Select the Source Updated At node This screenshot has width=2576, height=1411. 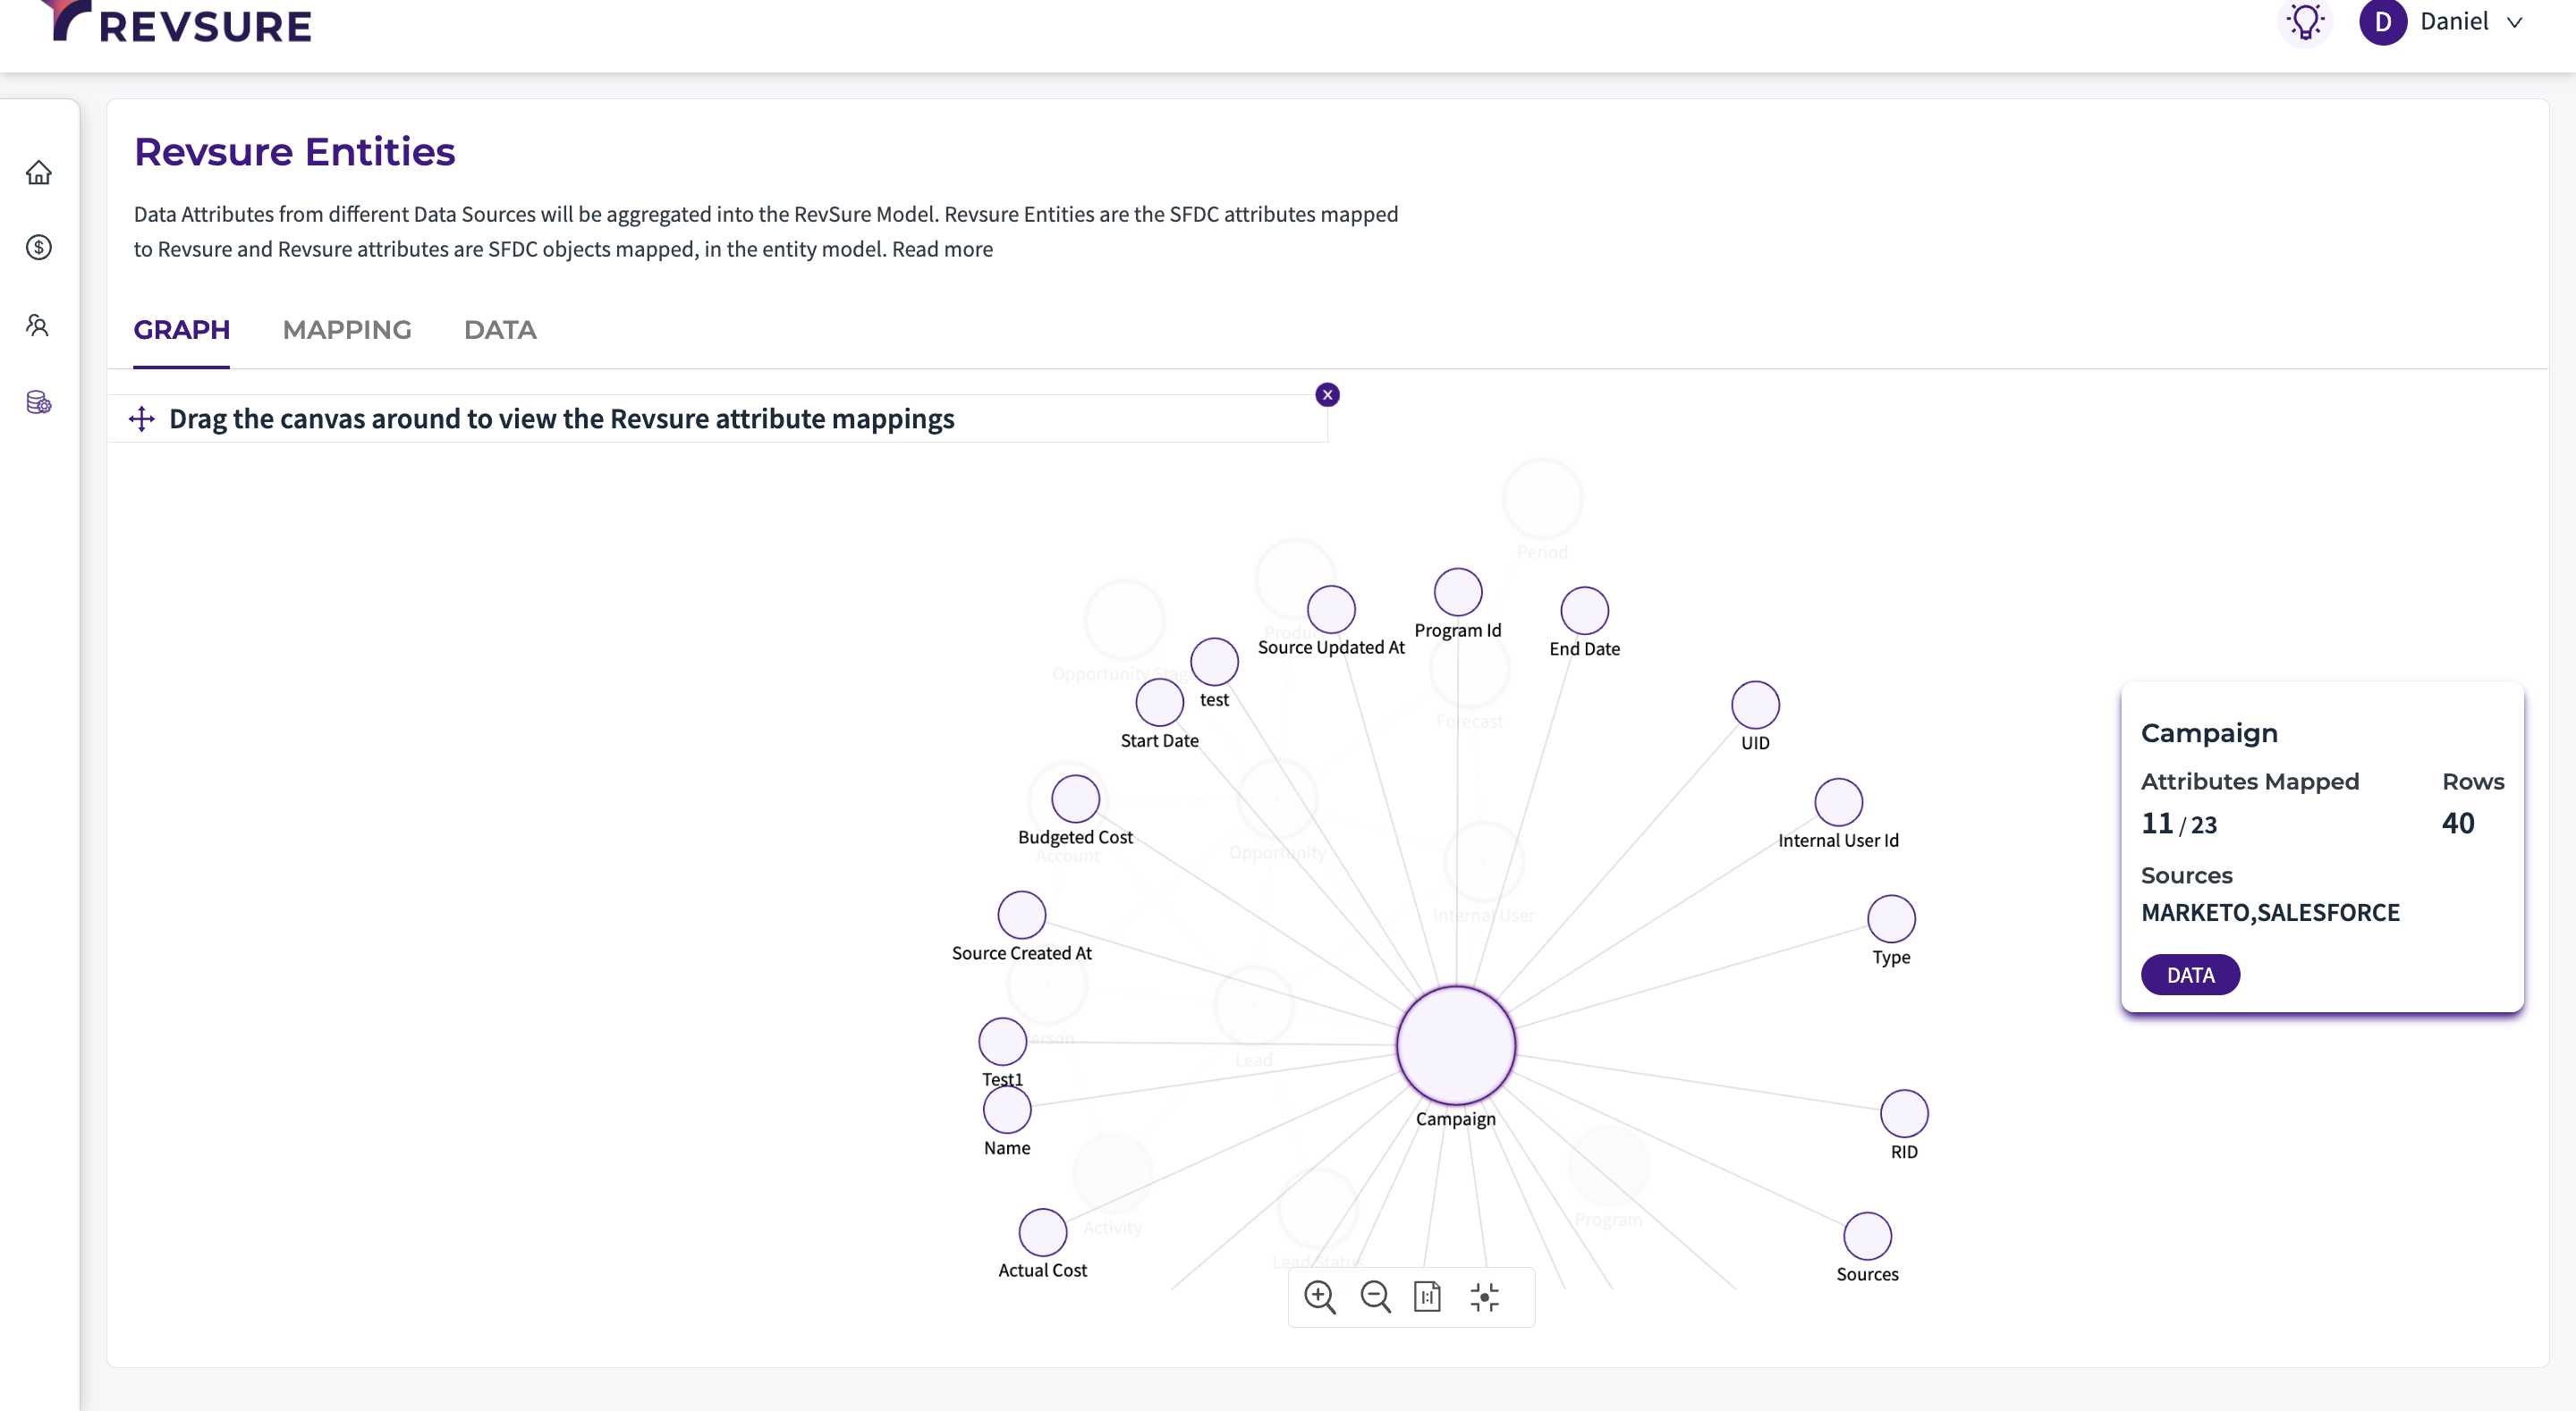click(1331, 610)
